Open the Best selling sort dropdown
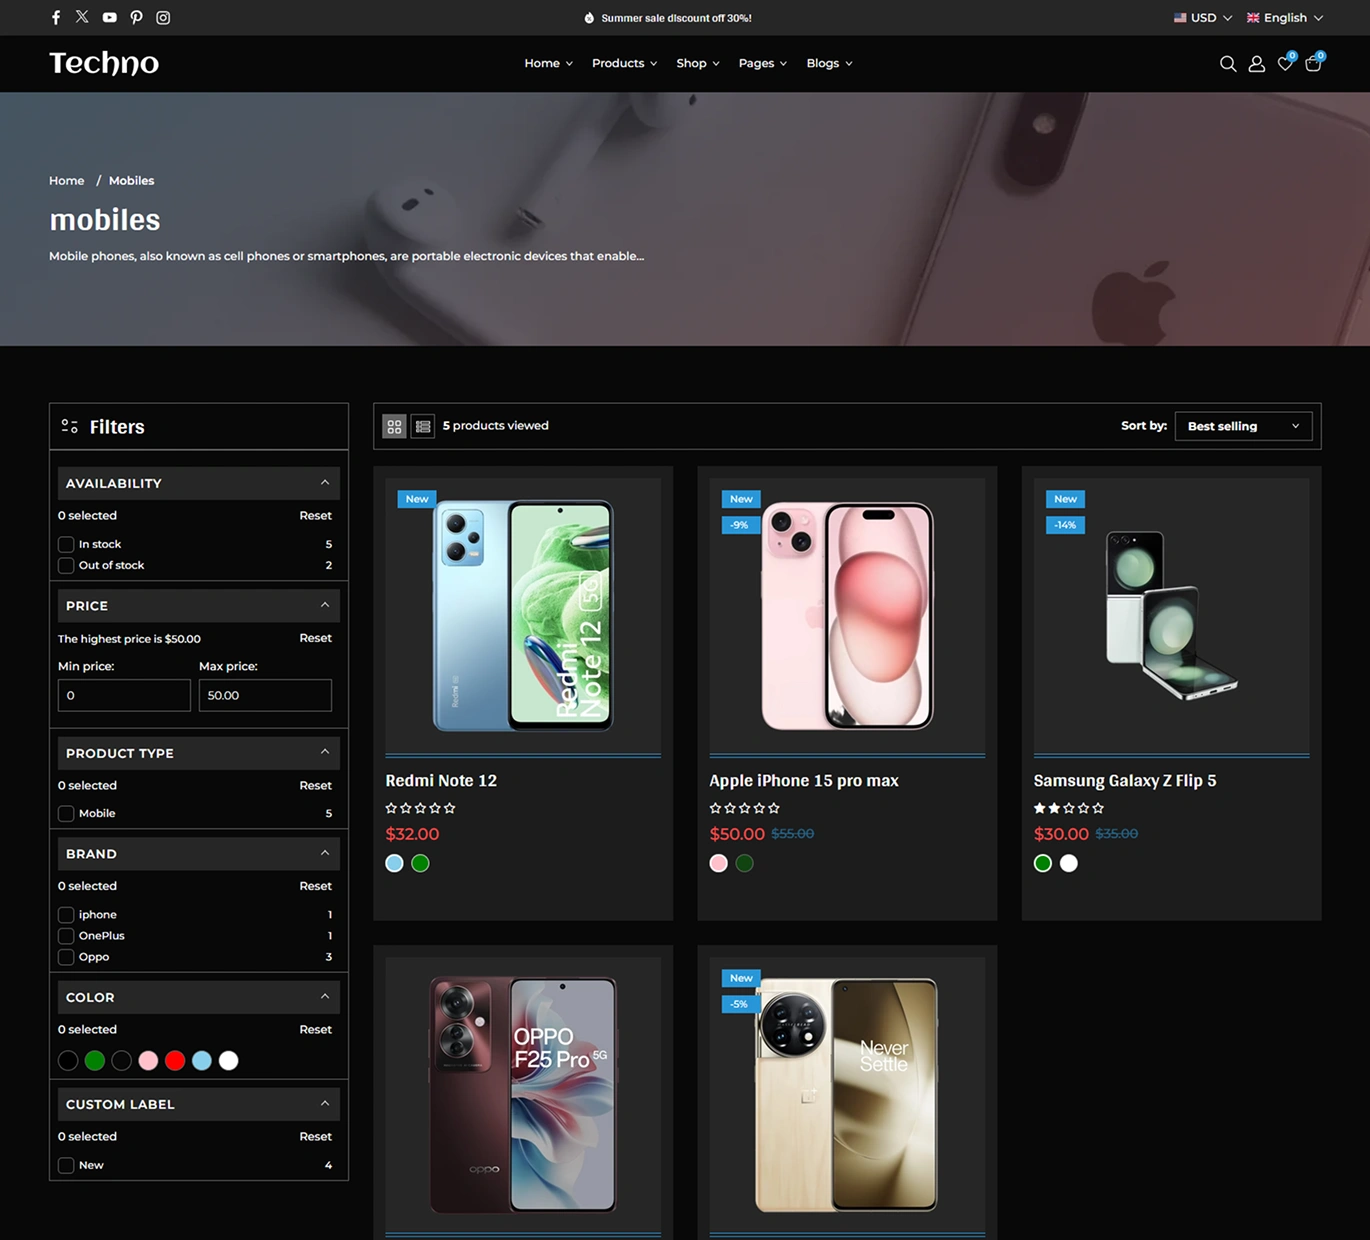Image resolution: width=1370 pixels, height=1240 pixels. [1243, 426]
